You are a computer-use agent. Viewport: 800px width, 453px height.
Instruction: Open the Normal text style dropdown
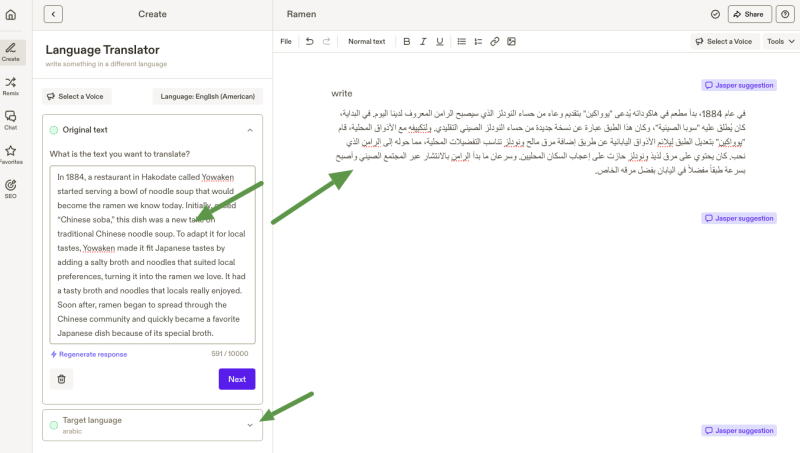point(366,41)
